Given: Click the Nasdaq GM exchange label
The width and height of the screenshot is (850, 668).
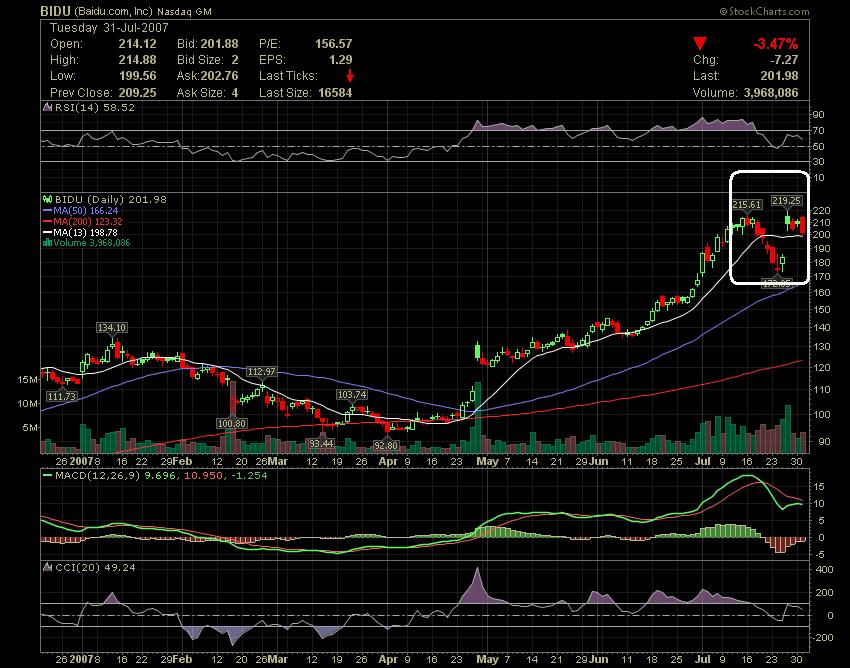Looking at the screenshot, I should click(184, 11).
